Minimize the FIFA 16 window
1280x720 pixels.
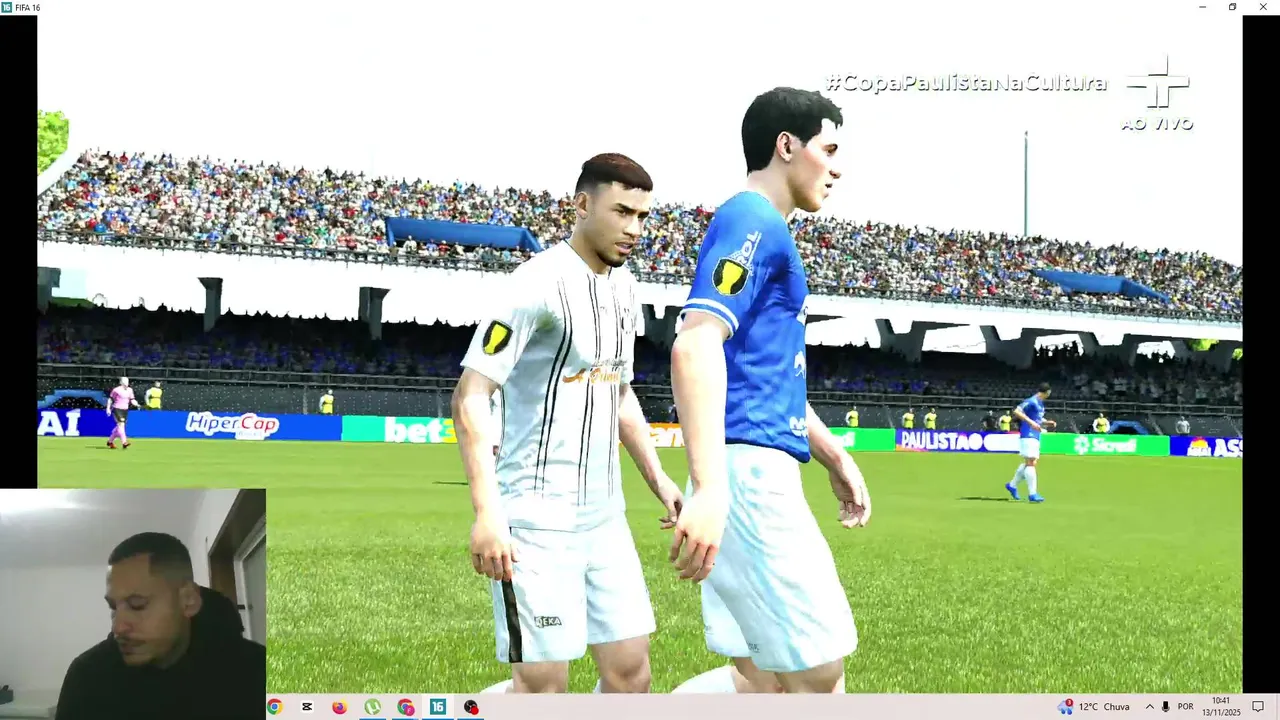coord(1203,7)
